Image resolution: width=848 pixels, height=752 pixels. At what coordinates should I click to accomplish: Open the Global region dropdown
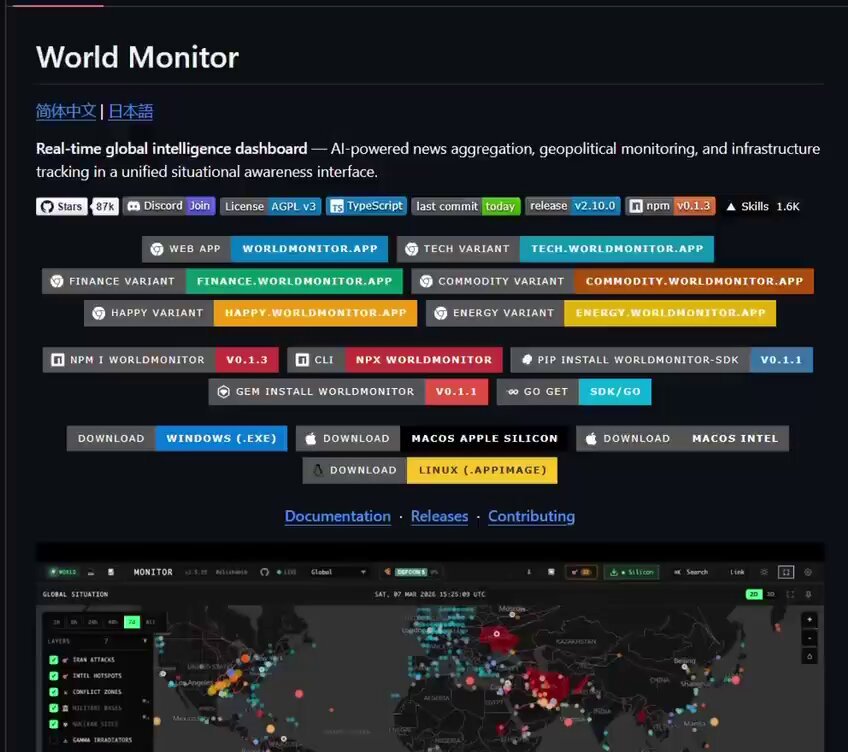pos(338,572)
